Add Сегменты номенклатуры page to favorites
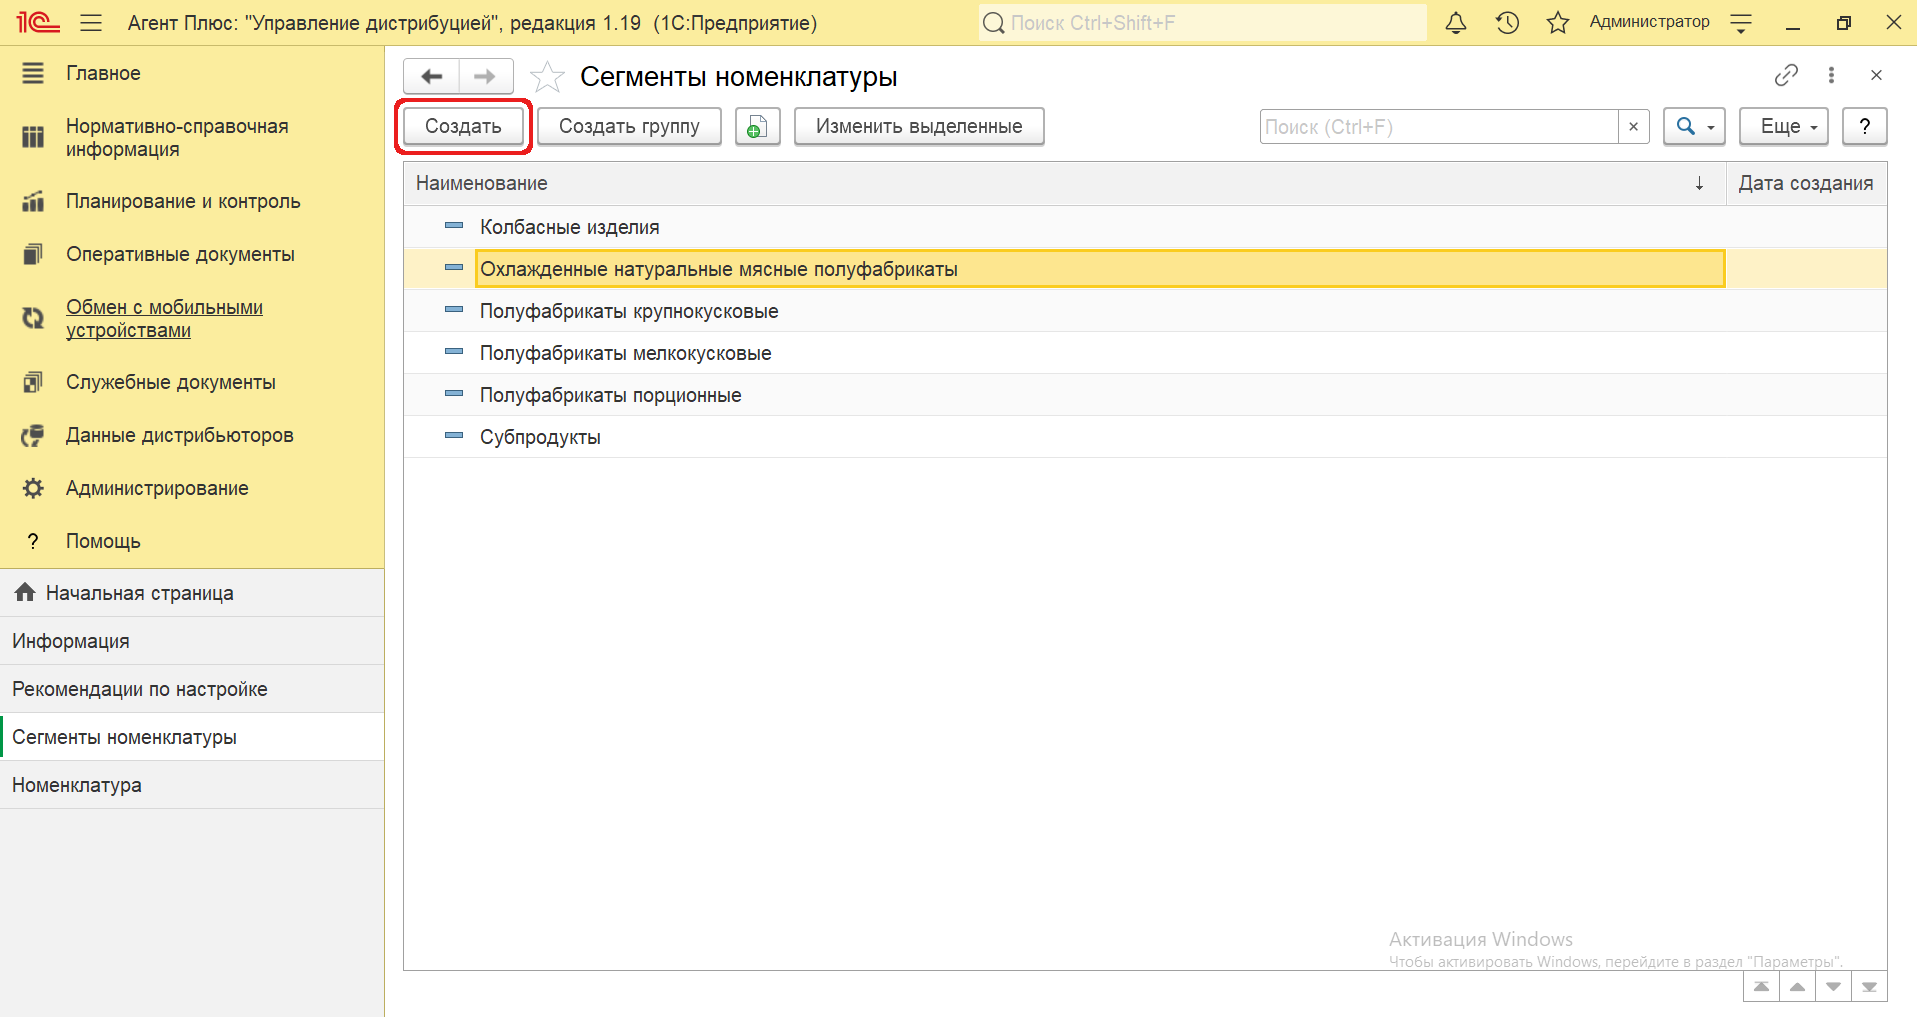 point(547,77)
